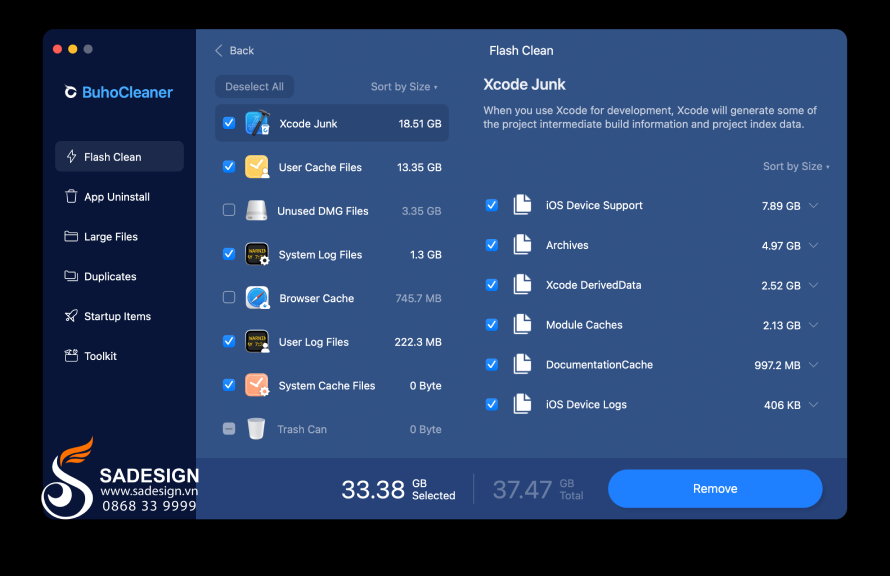Open the App Uninstall sidebar section
Image resolution: width=890 pixels, height=576 pixels.
(x=119, y=196)
